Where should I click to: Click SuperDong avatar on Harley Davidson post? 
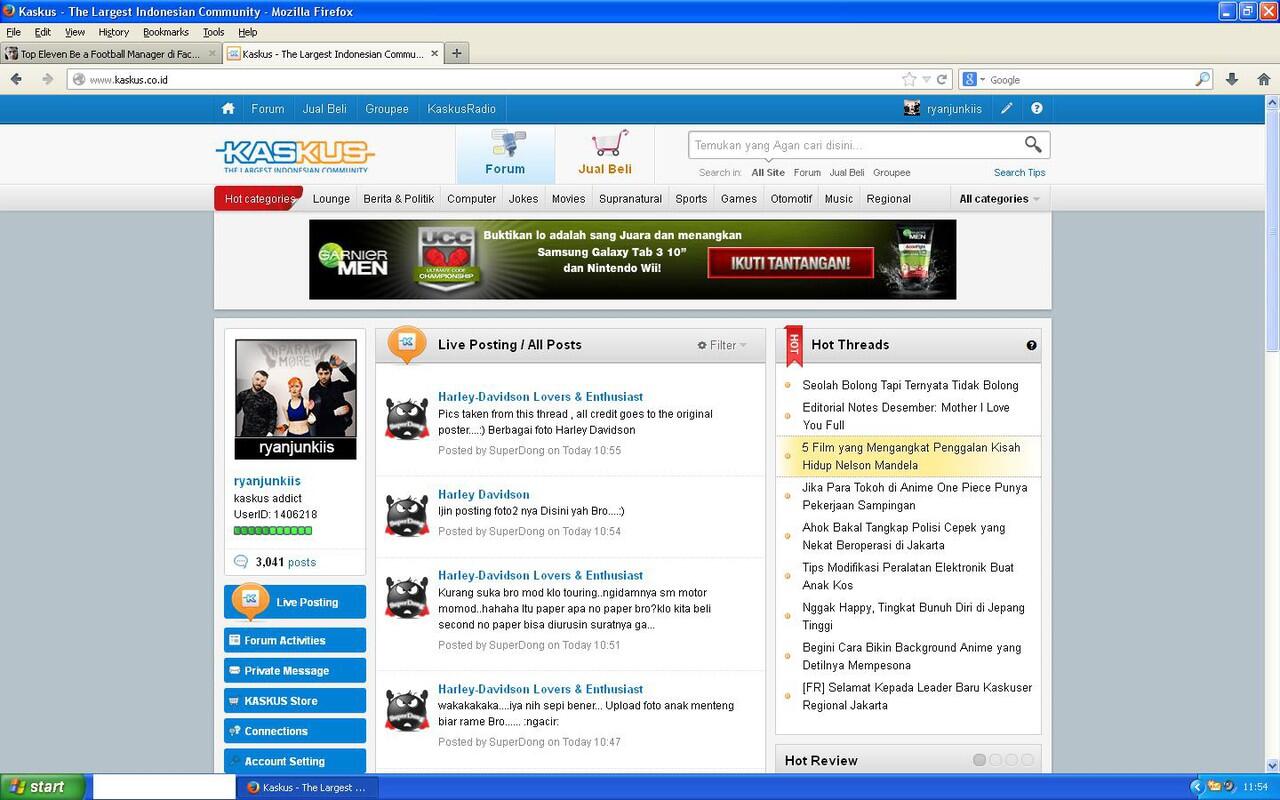pos(407,516)
